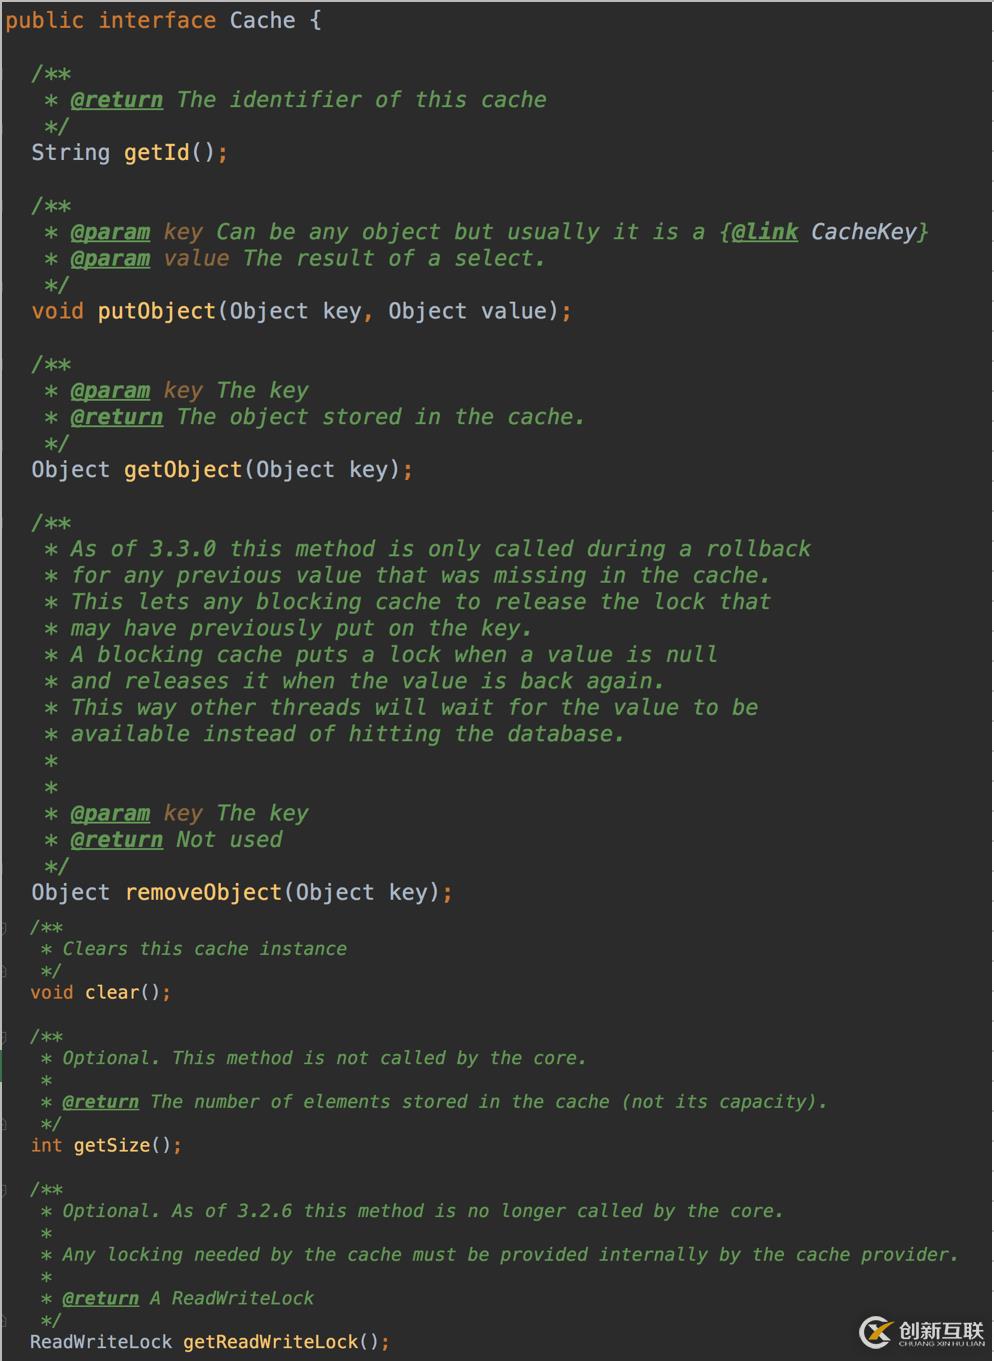Click the Chuangxin Hulian watermark logo
This screenshot has height=1361, width=994.
[x=923, y=1332]
